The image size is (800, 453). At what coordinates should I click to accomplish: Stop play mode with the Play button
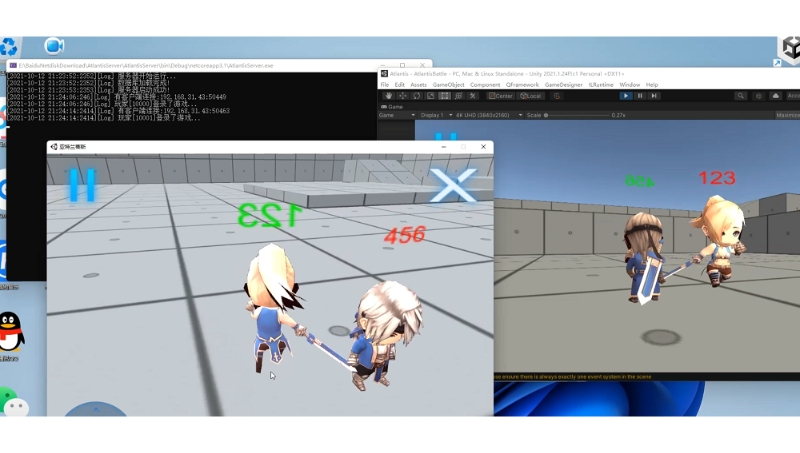coord(626,96)
